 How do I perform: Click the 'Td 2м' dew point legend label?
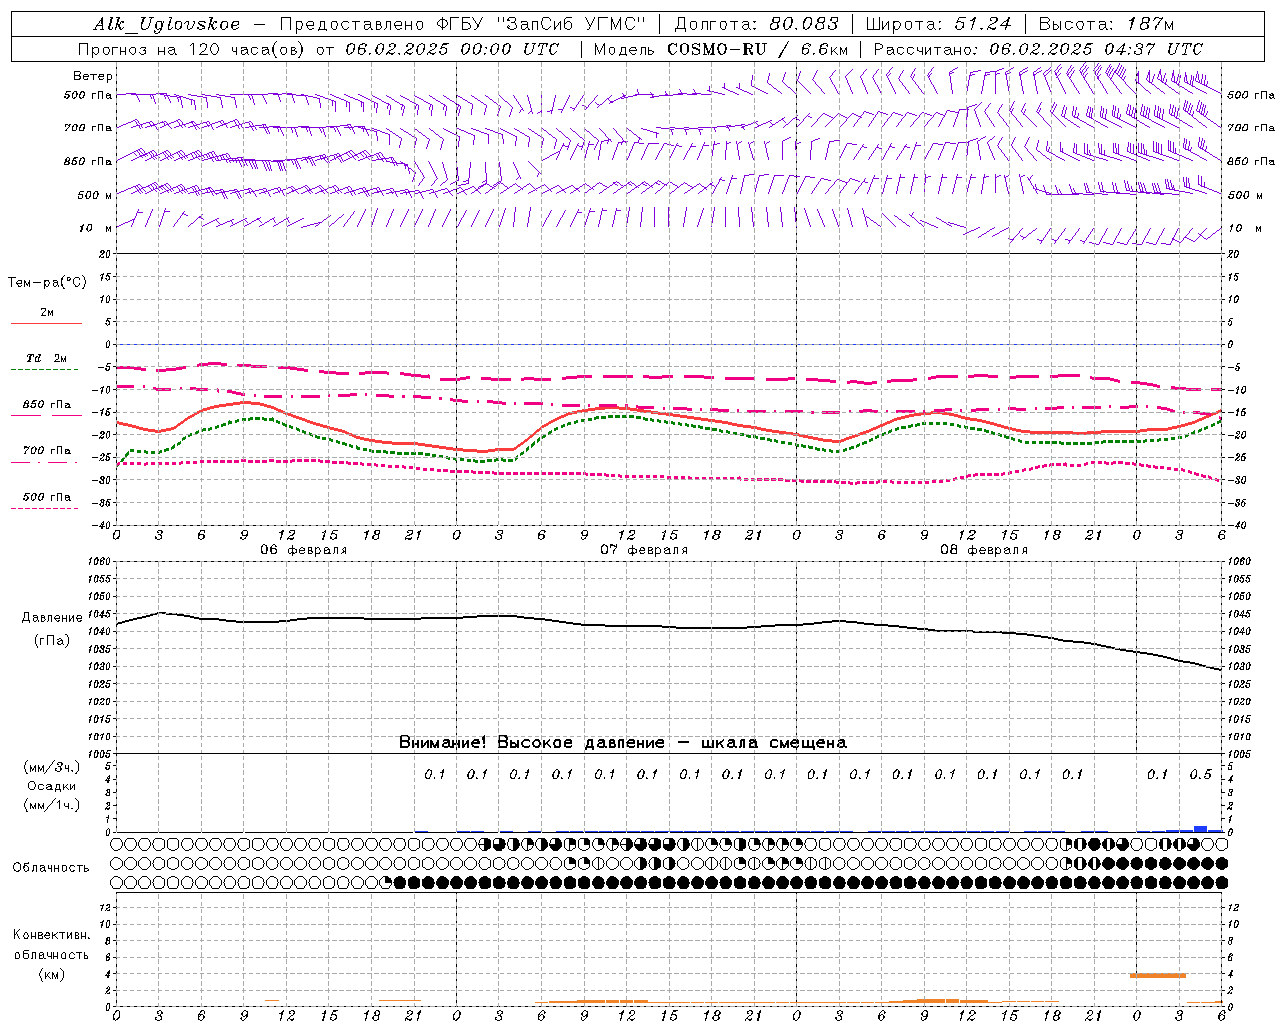coord(46,358)
